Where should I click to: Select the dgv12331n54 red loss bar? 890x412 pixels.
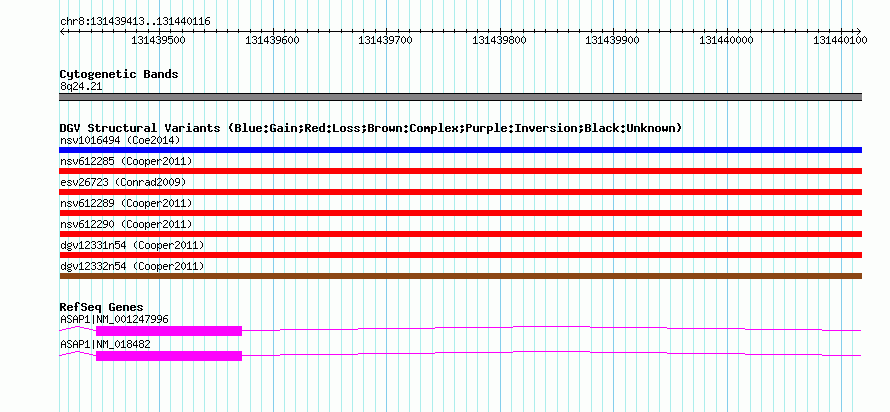tap(460, 255)
